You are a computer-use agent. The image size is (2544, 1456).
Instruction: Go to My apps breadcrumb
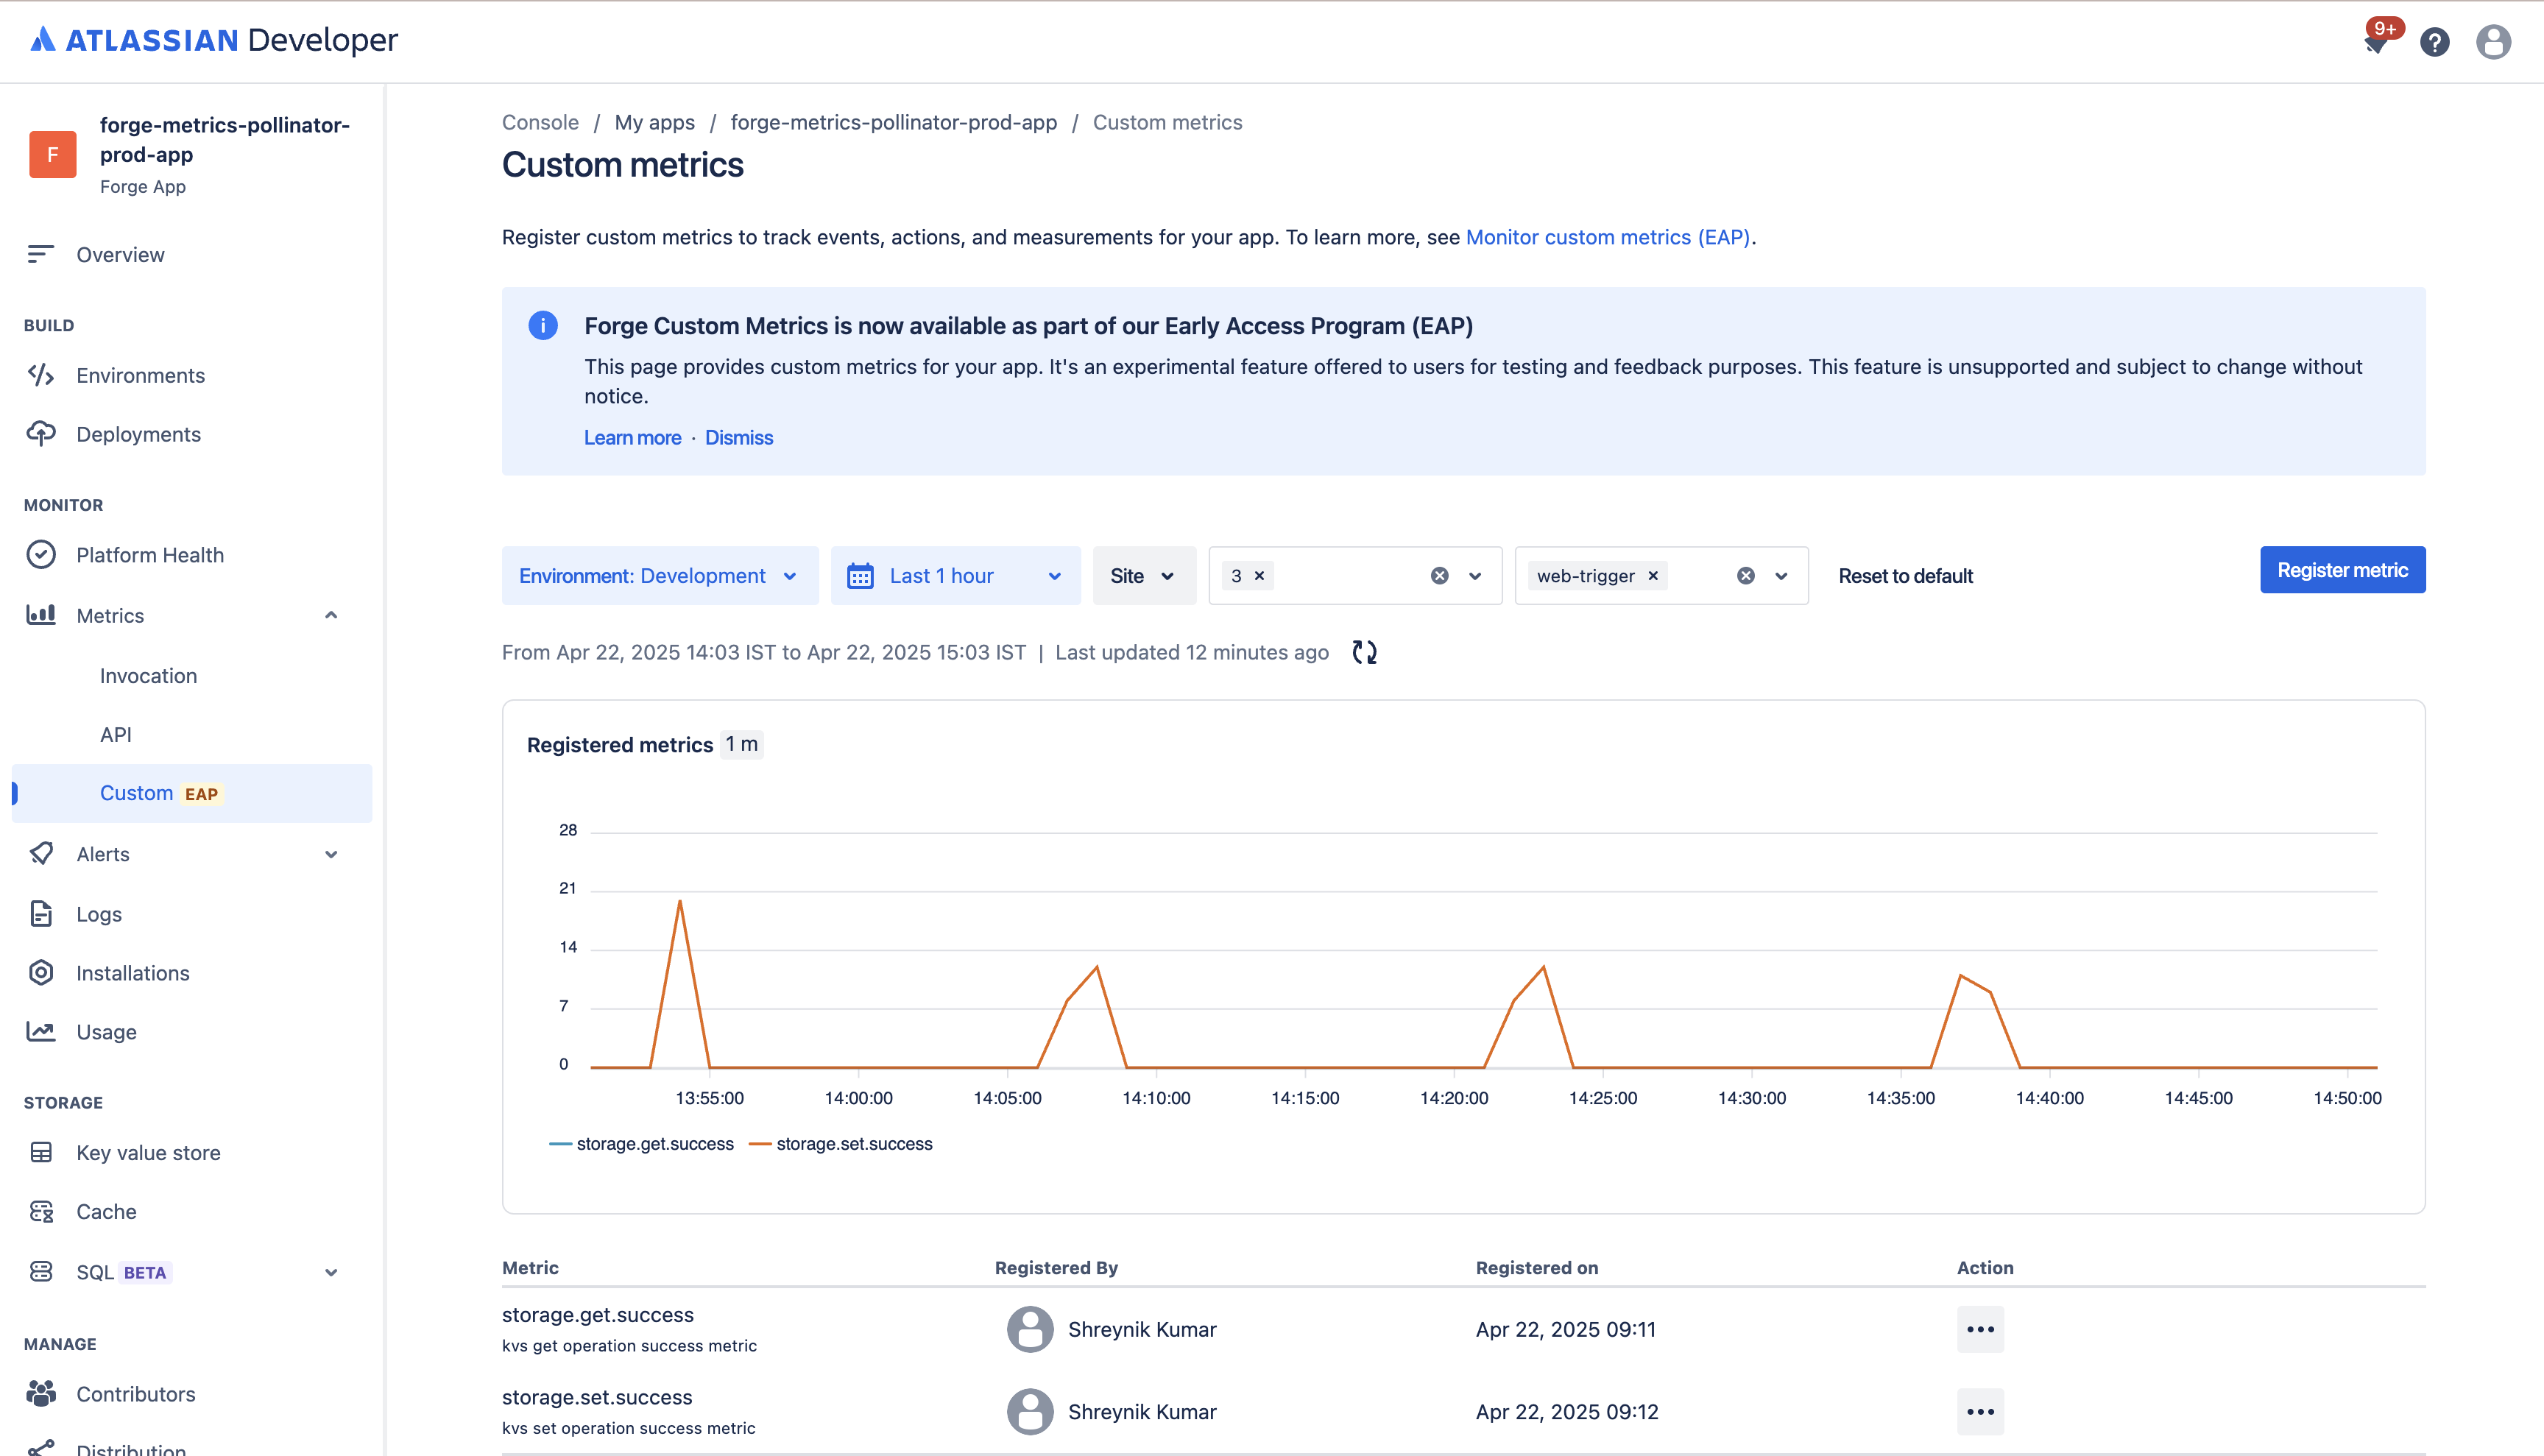[654, 122]
